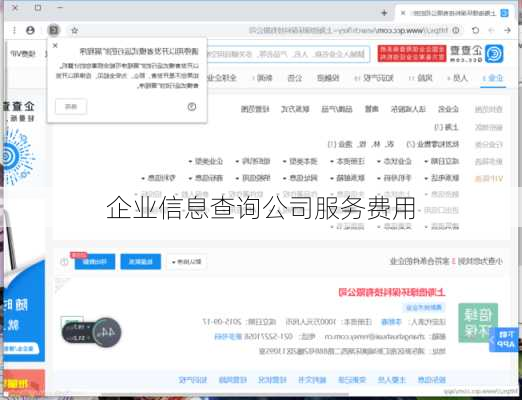
Task: Choose 联系方式 search scope option
Action: [x=295, y=109]
